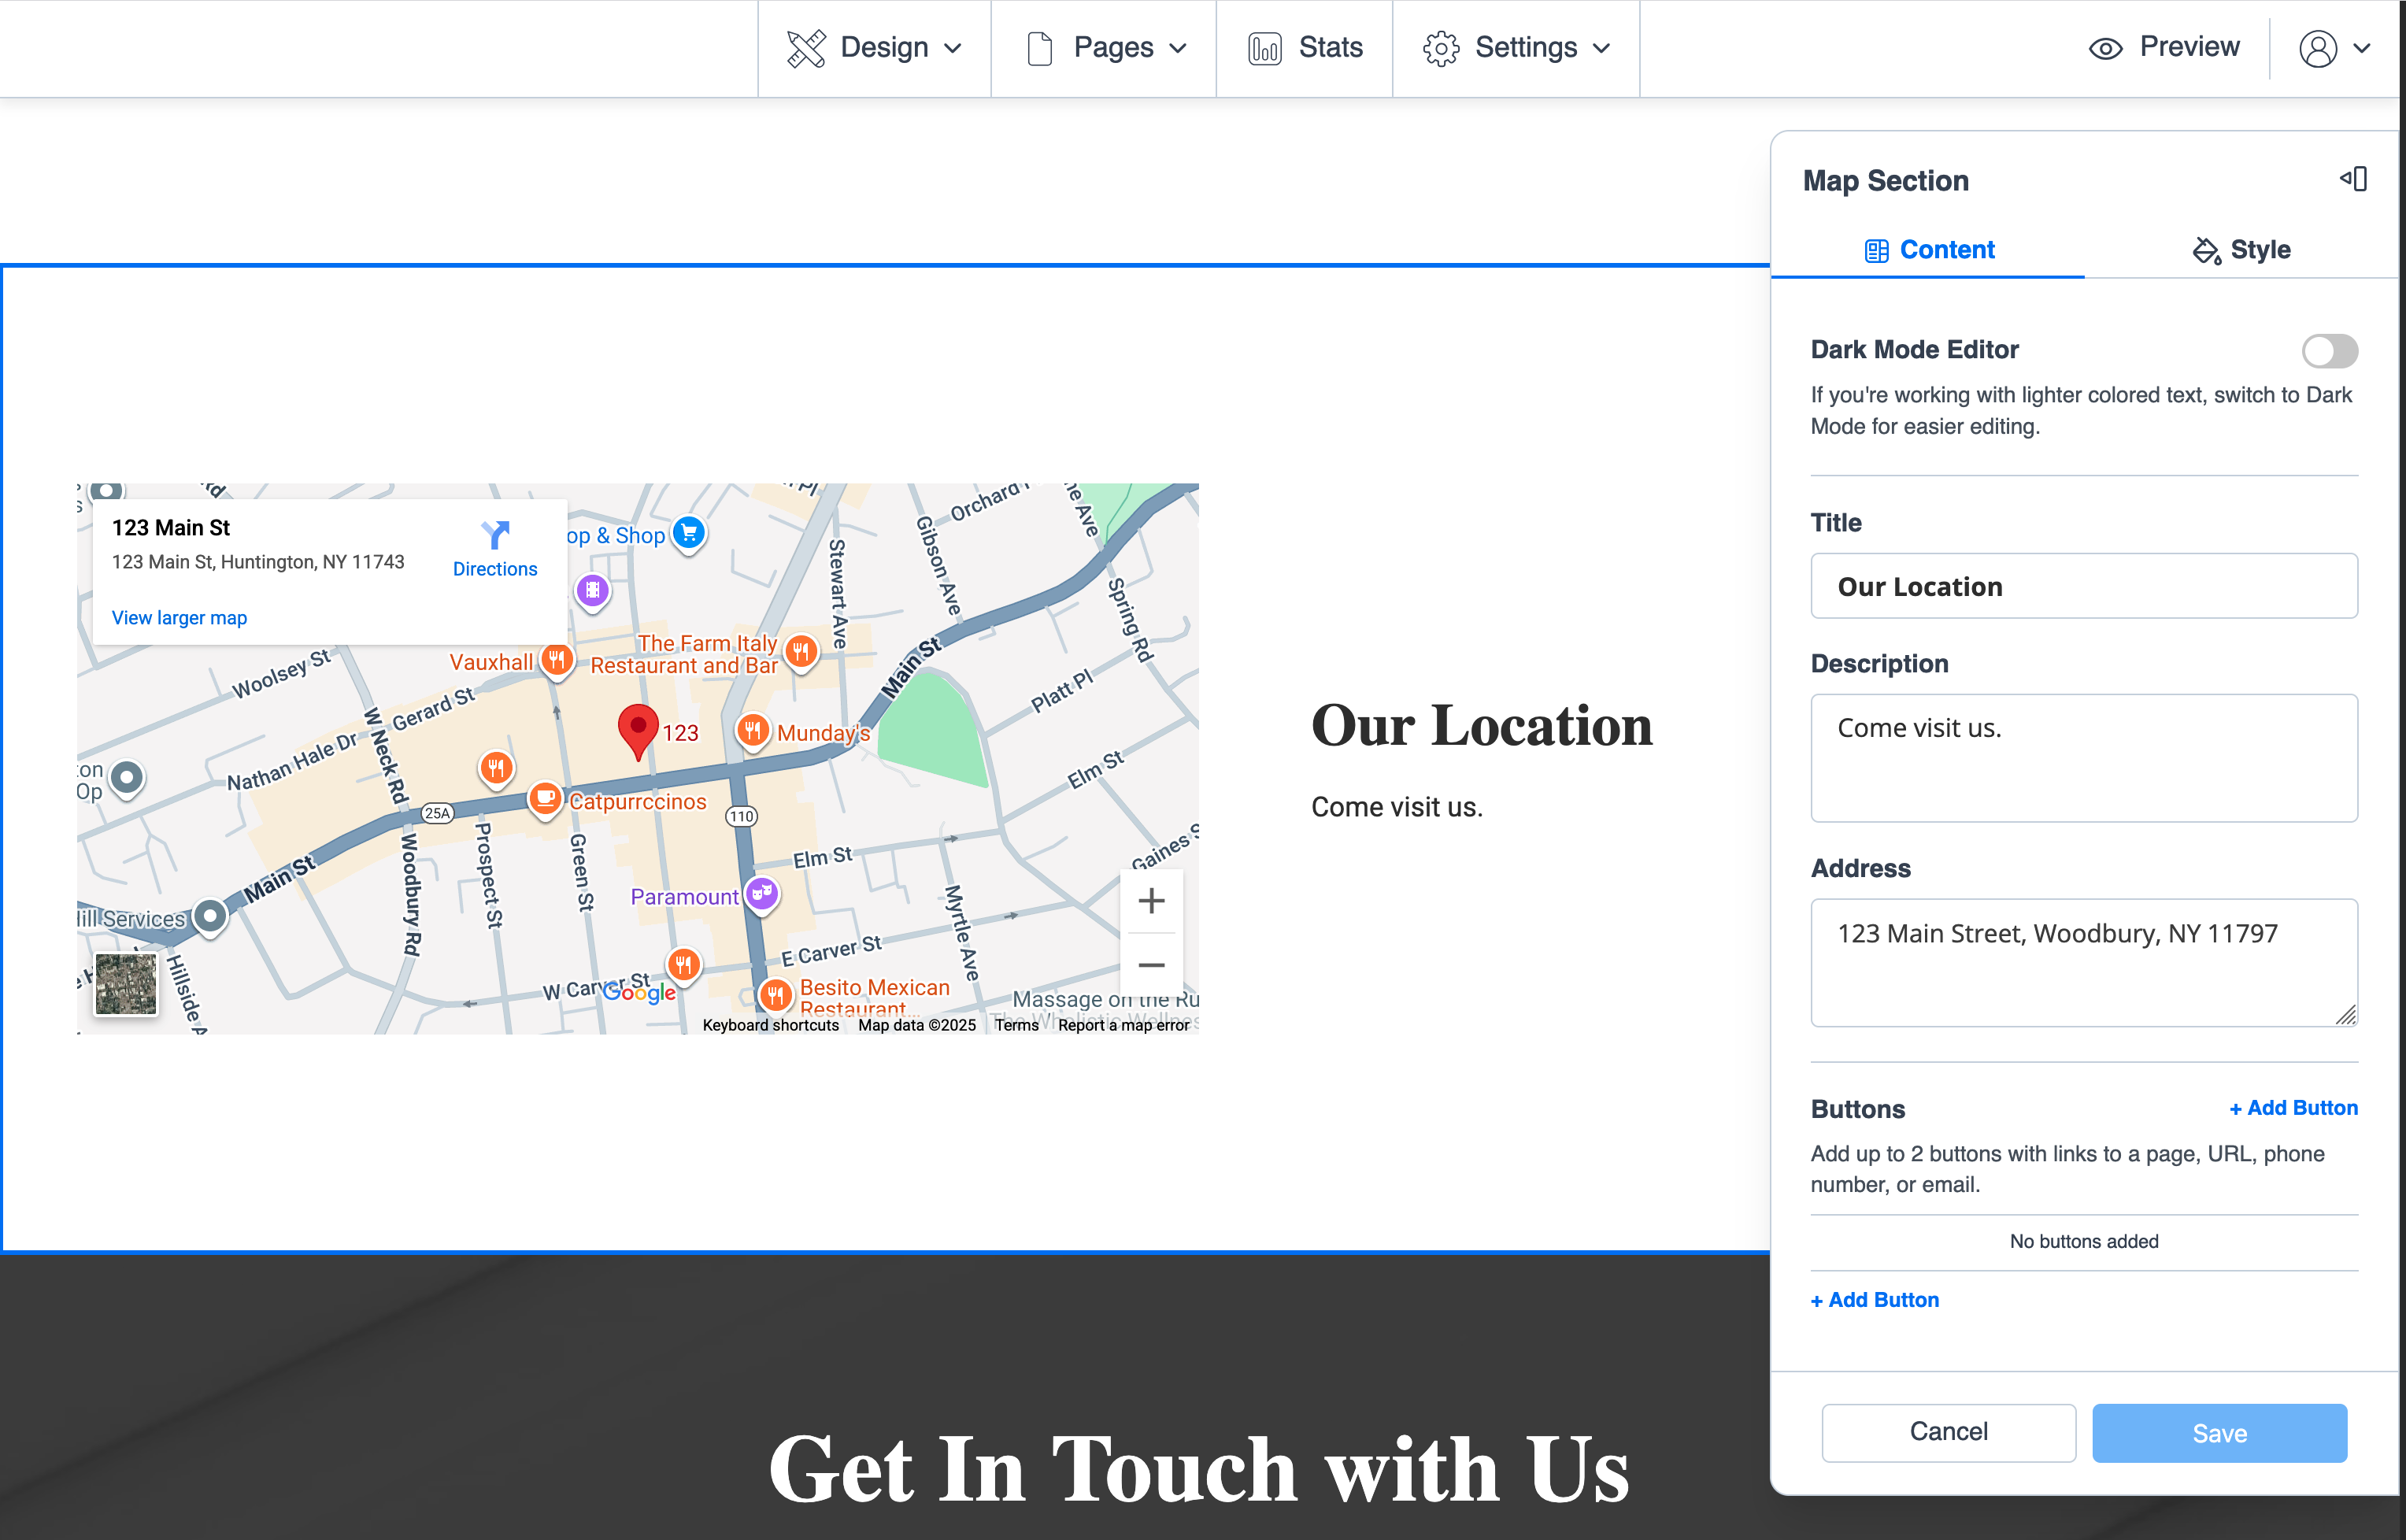Toggle the Dark Mode Editor switch

pyautogui.click(x=2329, y=351)
